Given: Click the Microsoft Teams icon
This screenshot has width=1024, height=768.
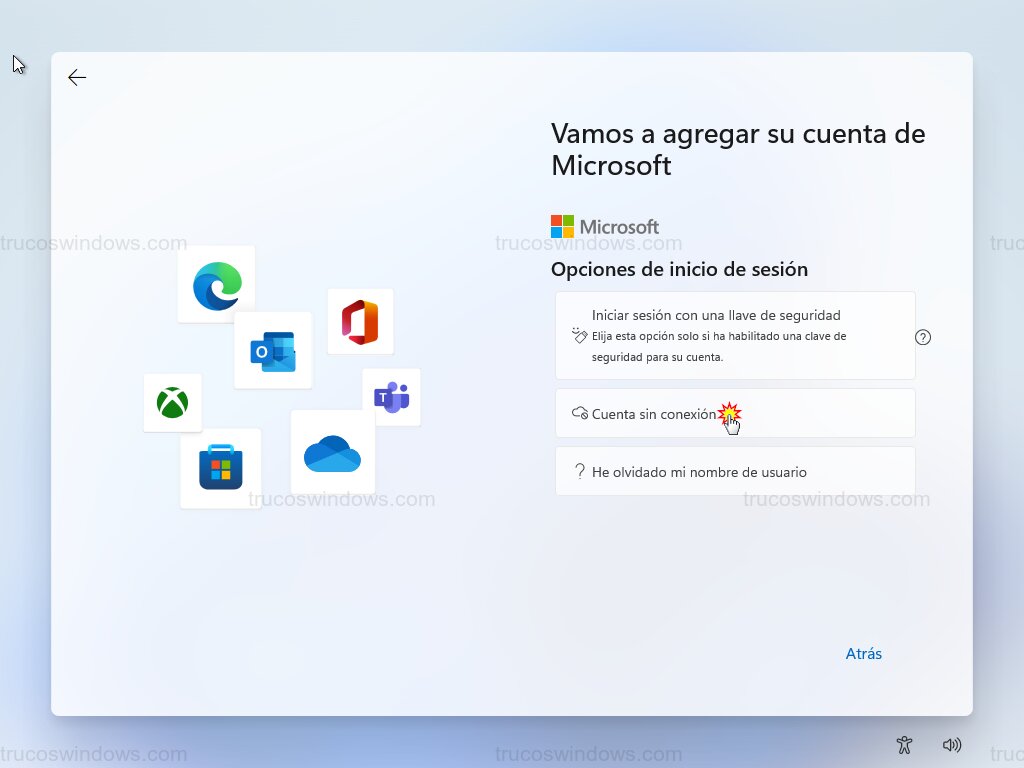Looking at the screenshot, I should [391, 397].
